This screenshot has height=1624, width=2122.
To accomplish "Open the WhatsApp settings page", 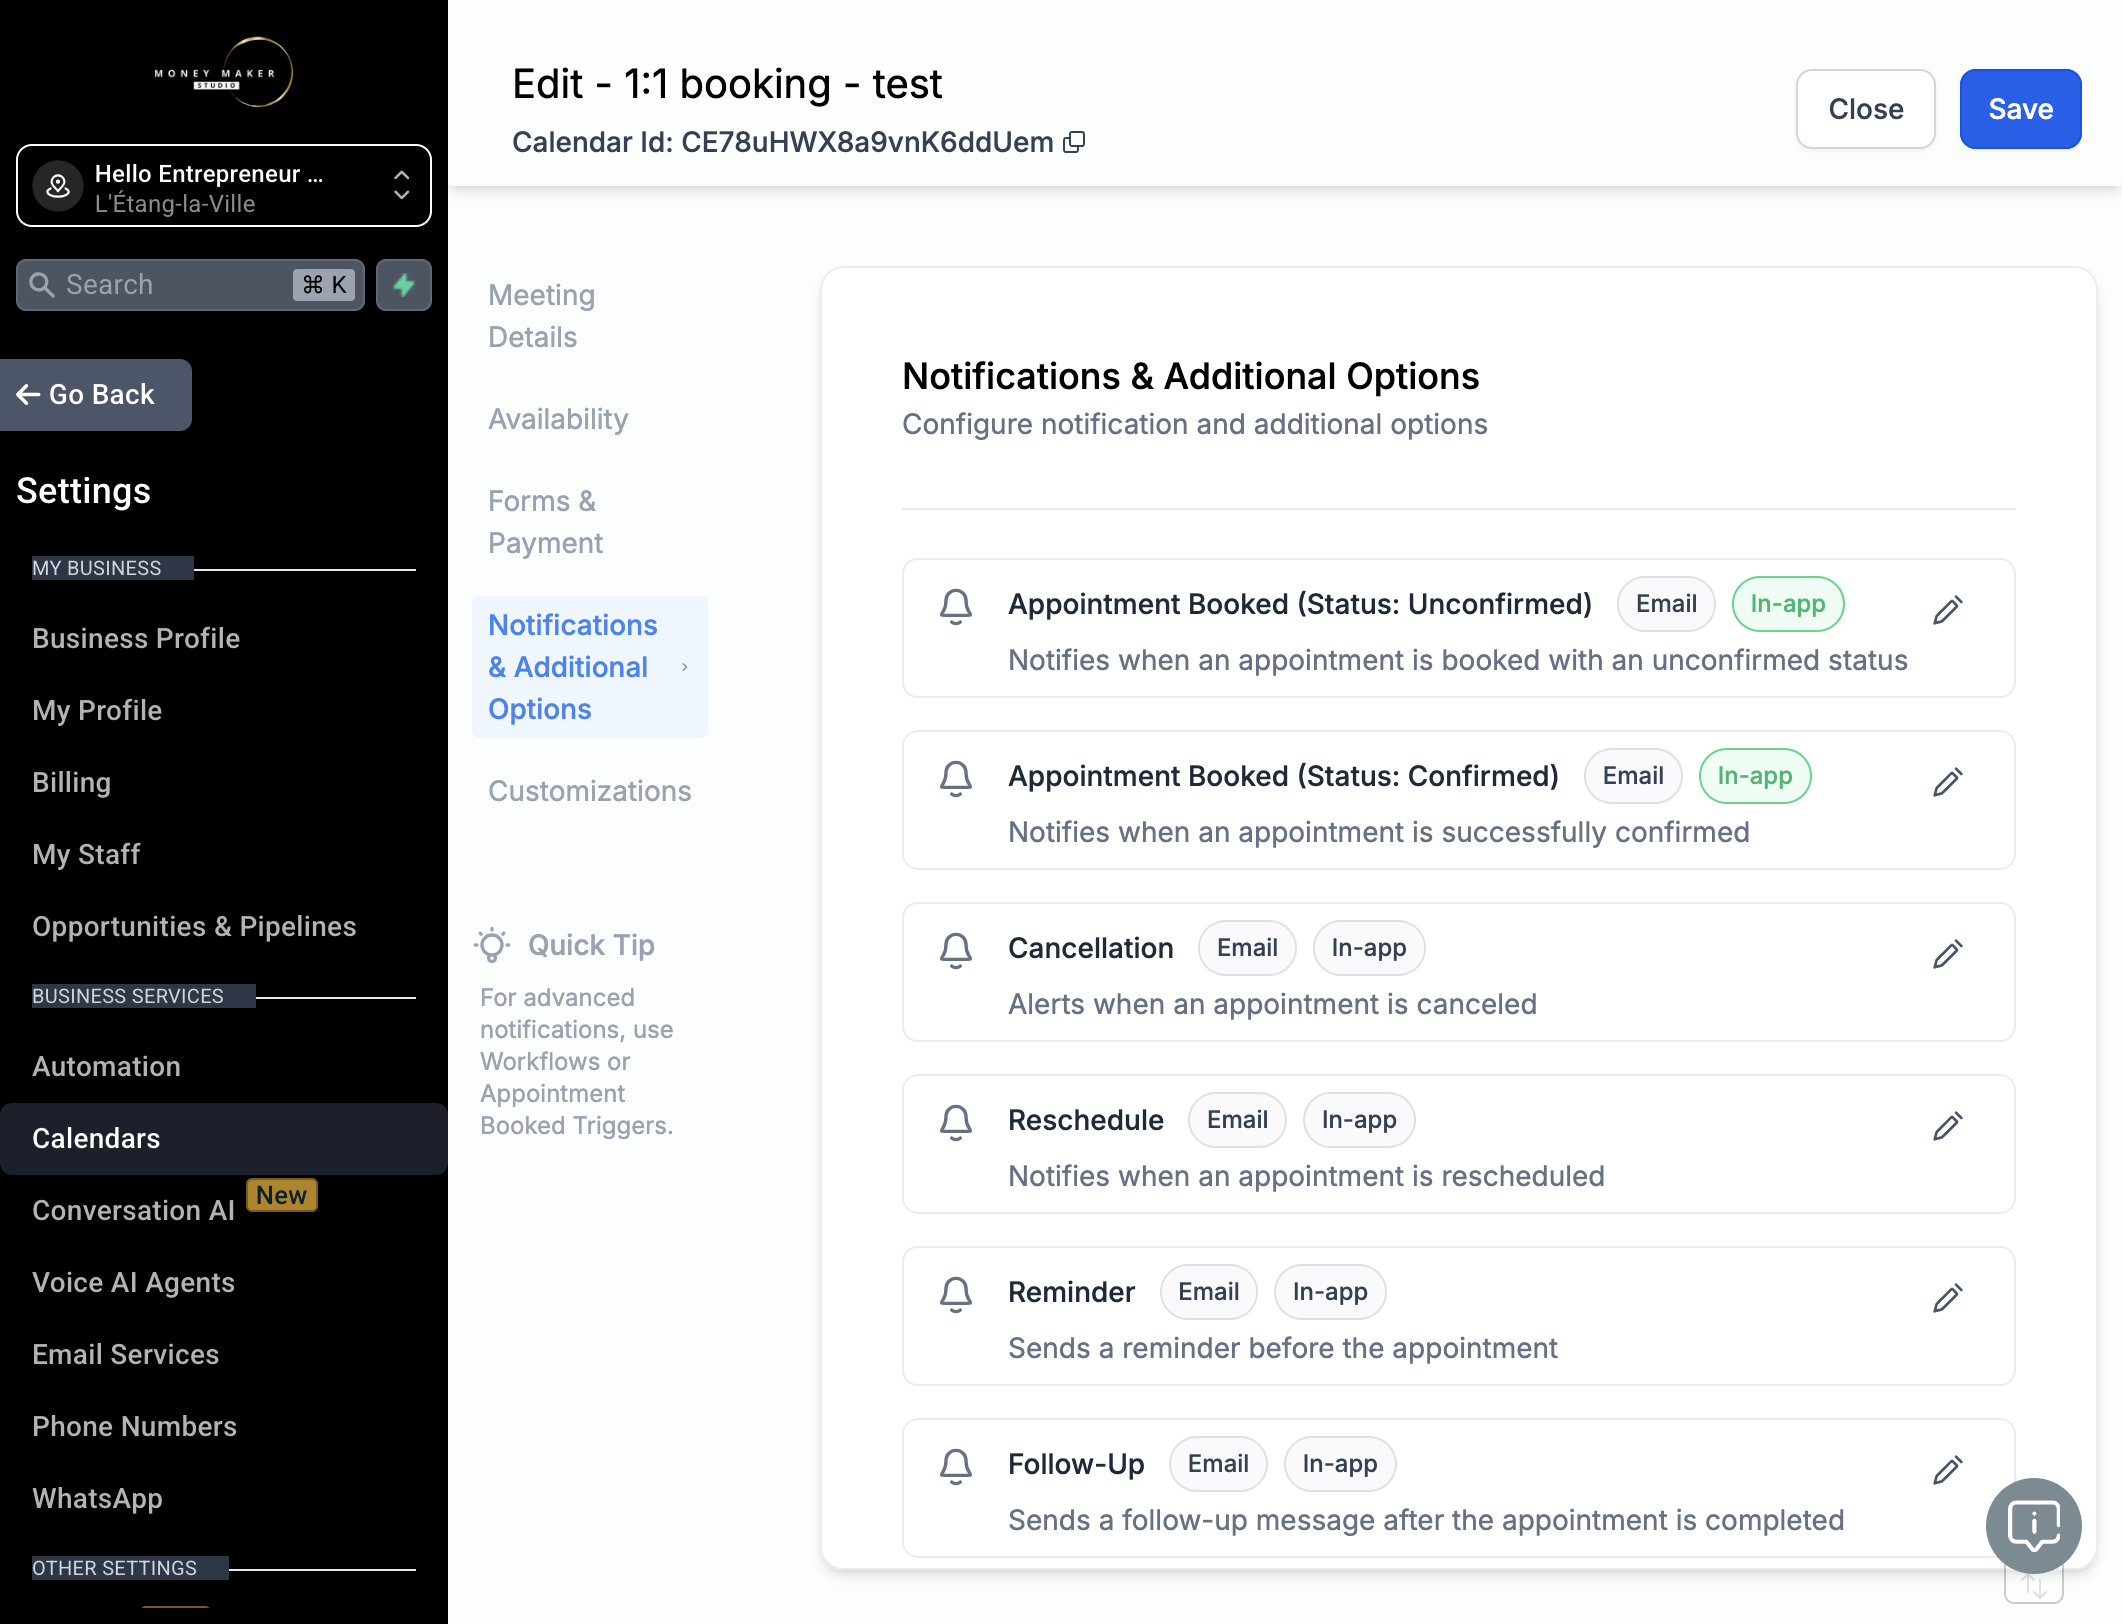I will click(97, 1498).
